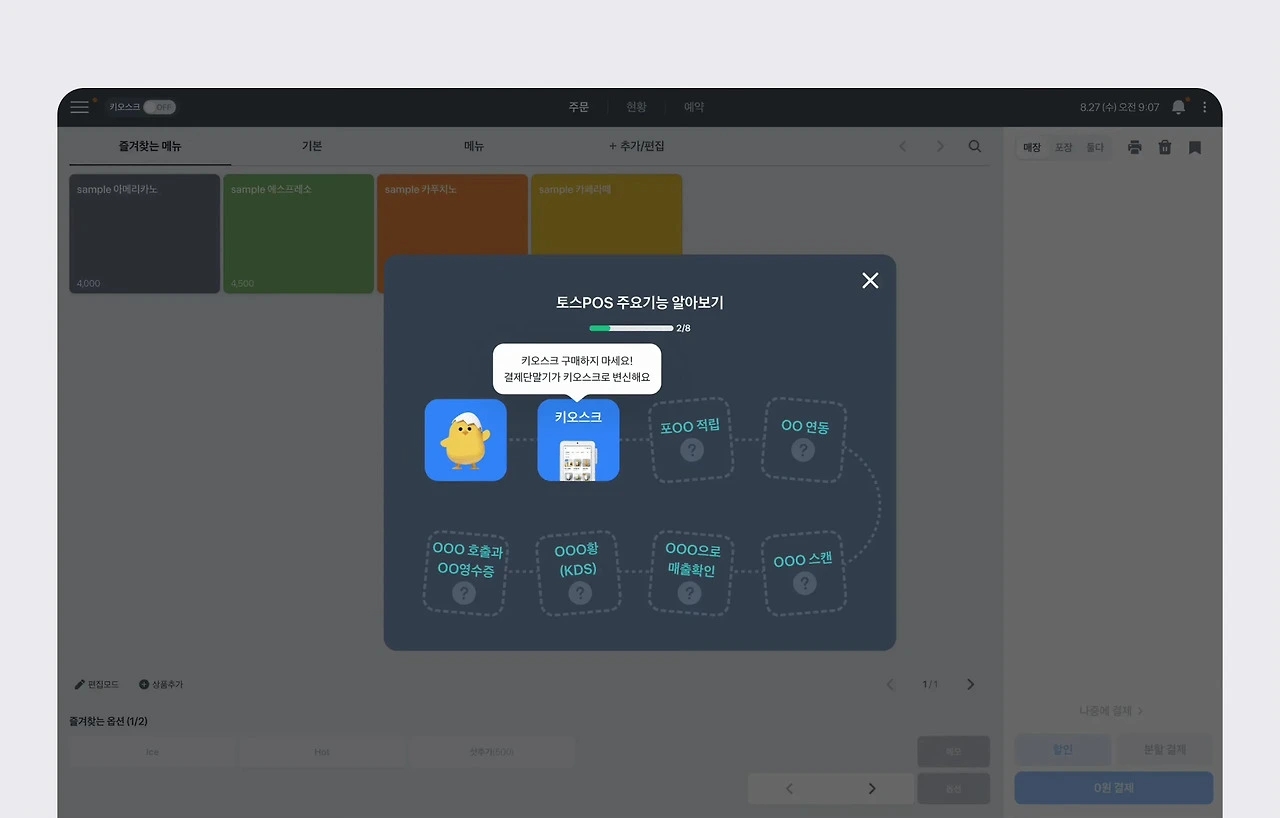Add sample 에스프레소 to the order
1280x818 pixels.
tap(298, 234)
